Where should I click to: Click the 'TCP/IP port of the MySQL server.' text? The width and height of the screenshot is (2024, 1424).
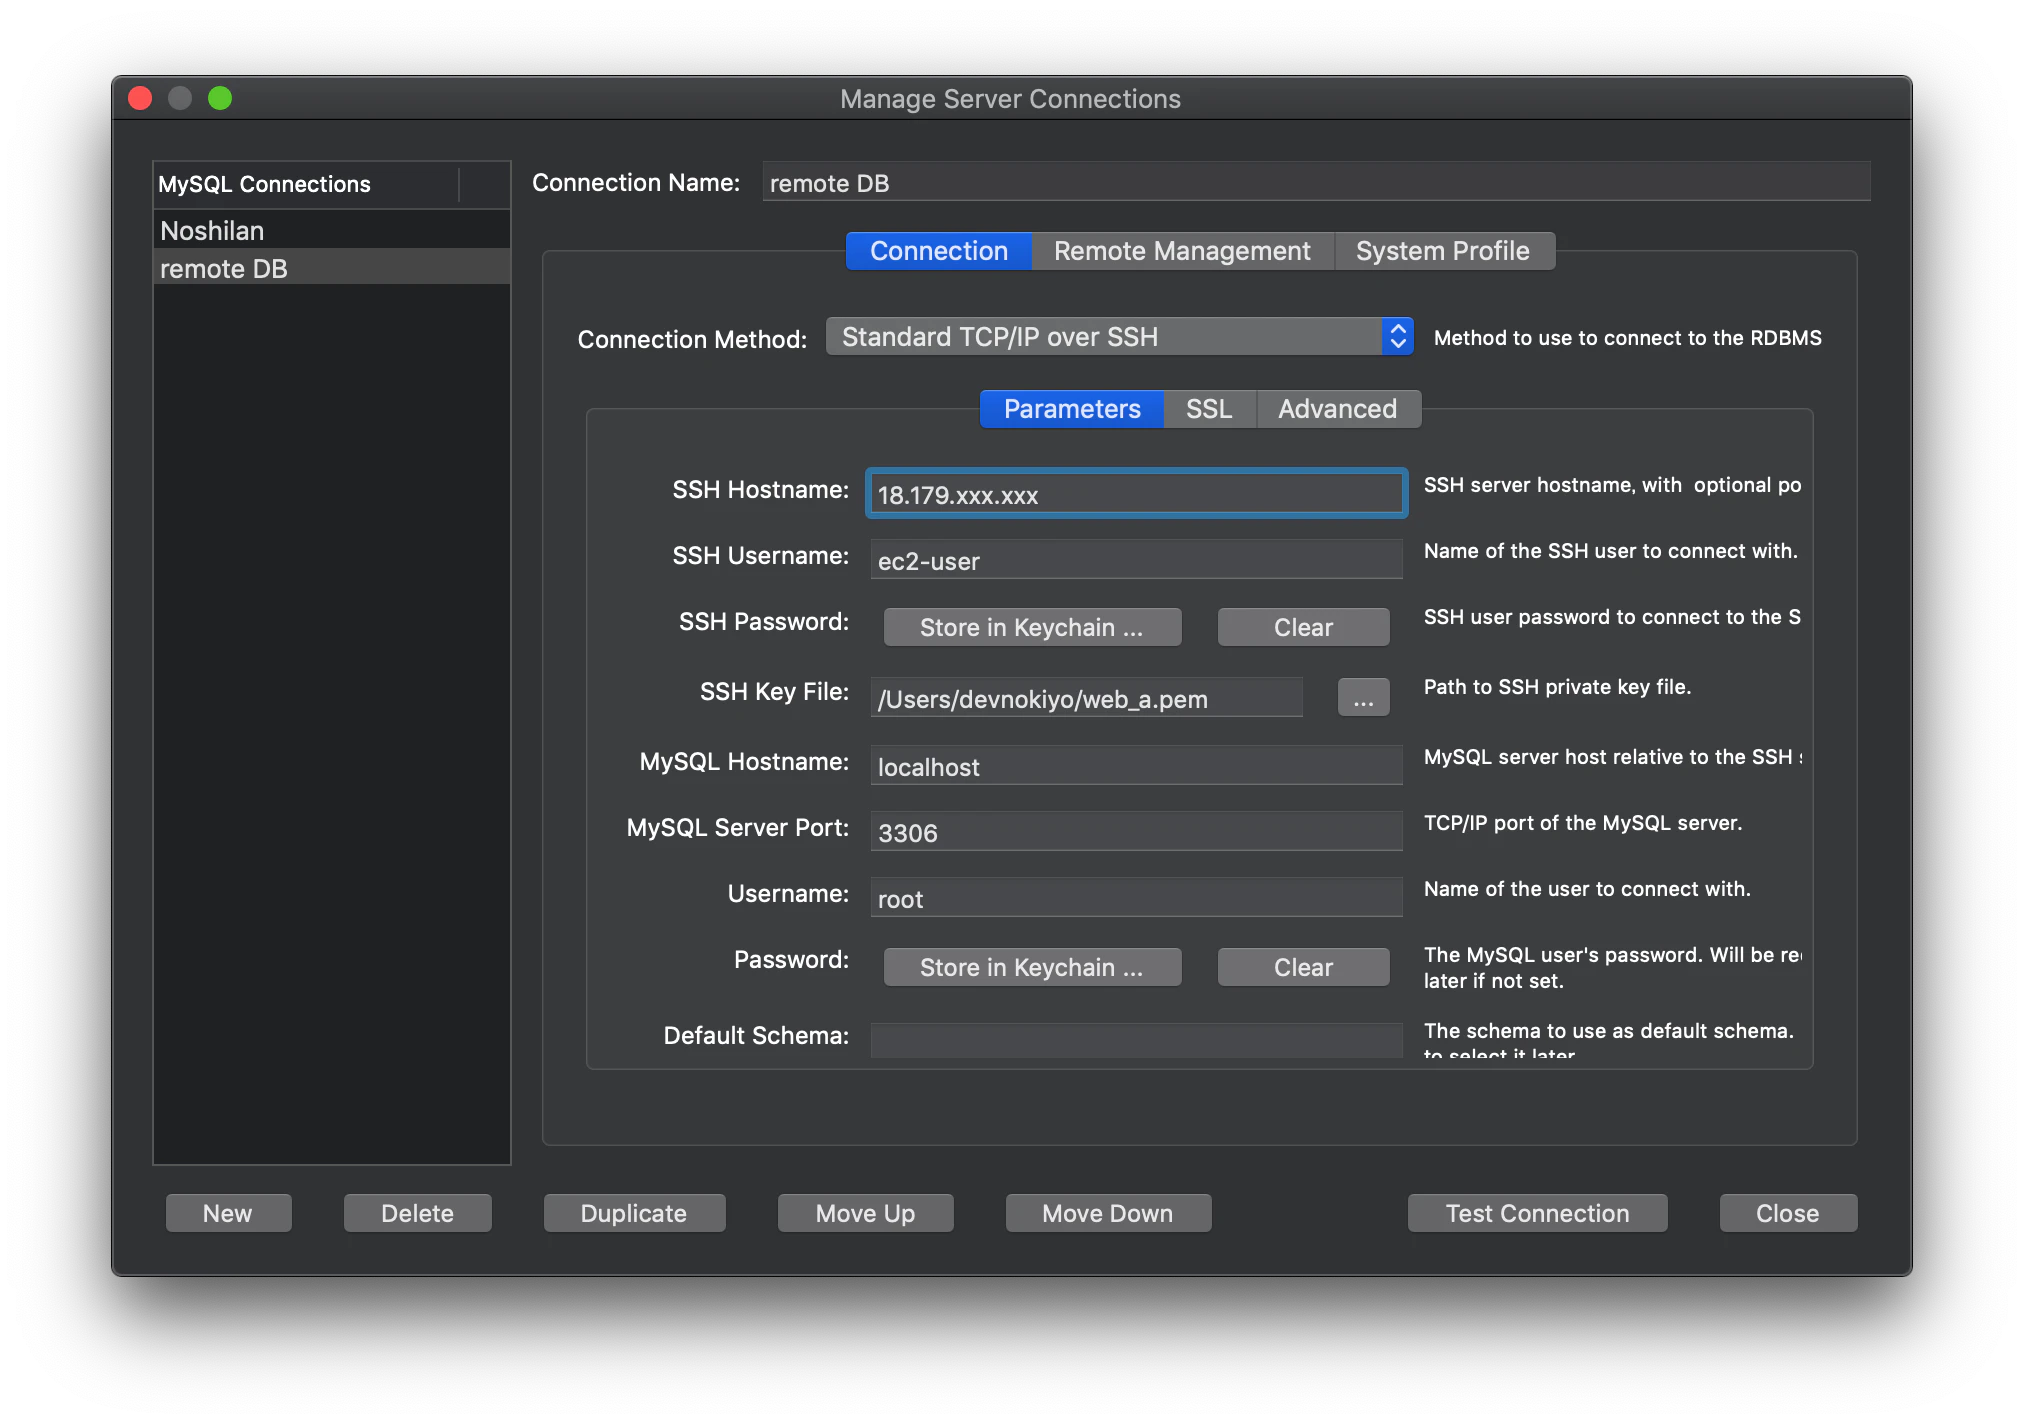click(1583, 823)
